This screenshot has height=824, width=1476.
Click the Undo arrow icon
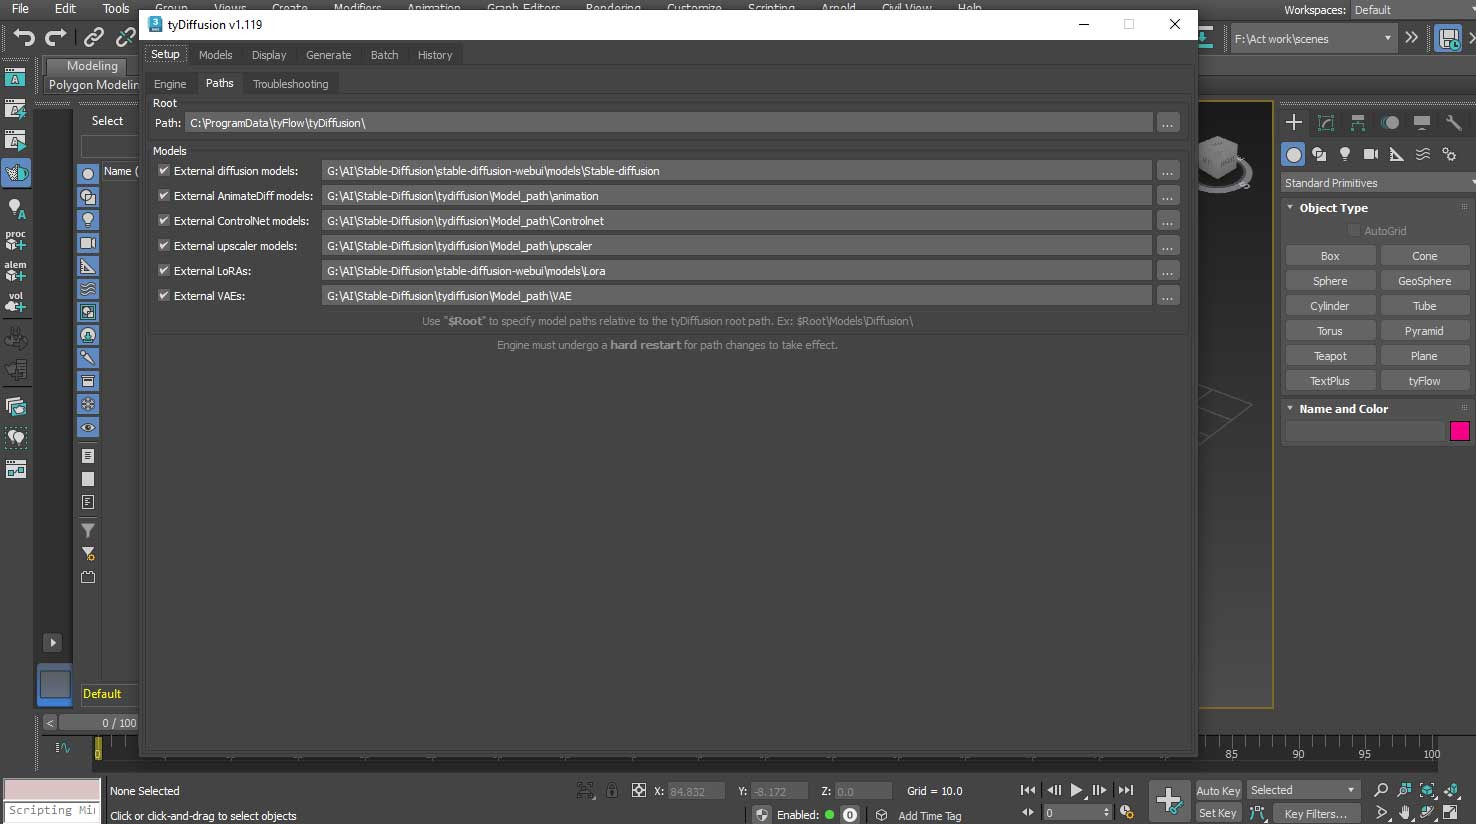(24, 38)
